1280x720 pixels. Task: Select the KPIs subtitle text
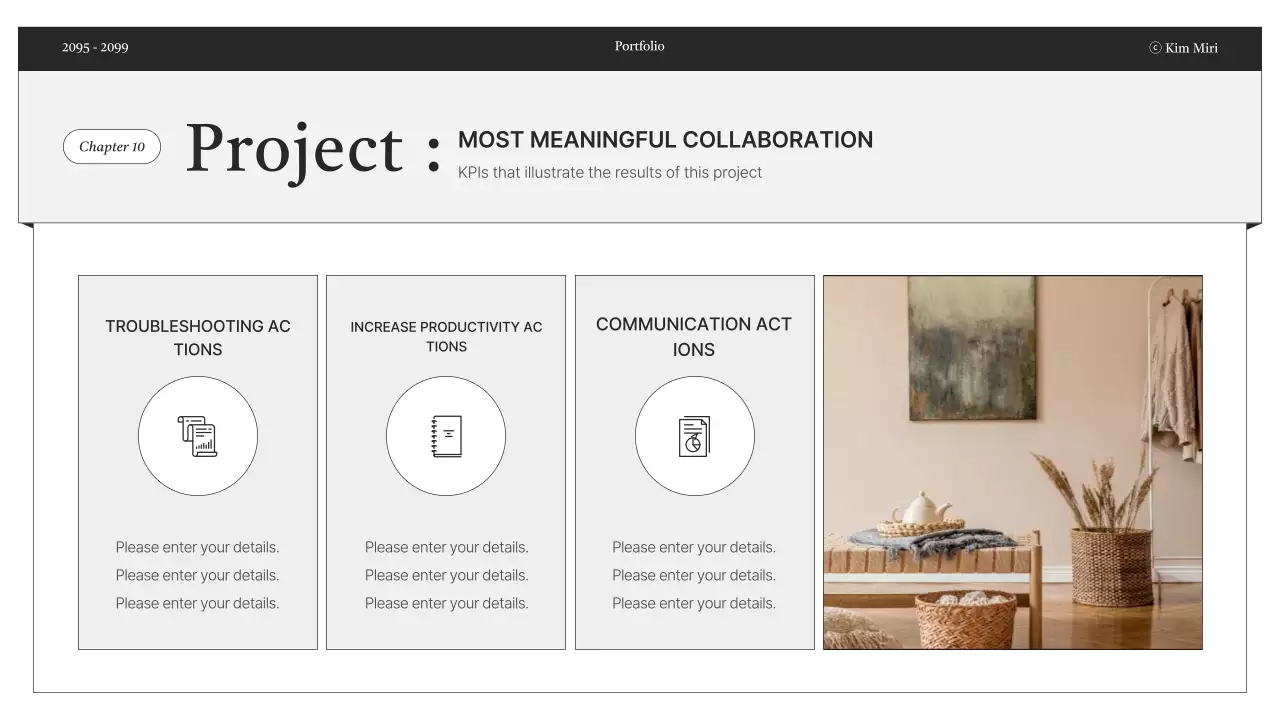click(610, 172)
